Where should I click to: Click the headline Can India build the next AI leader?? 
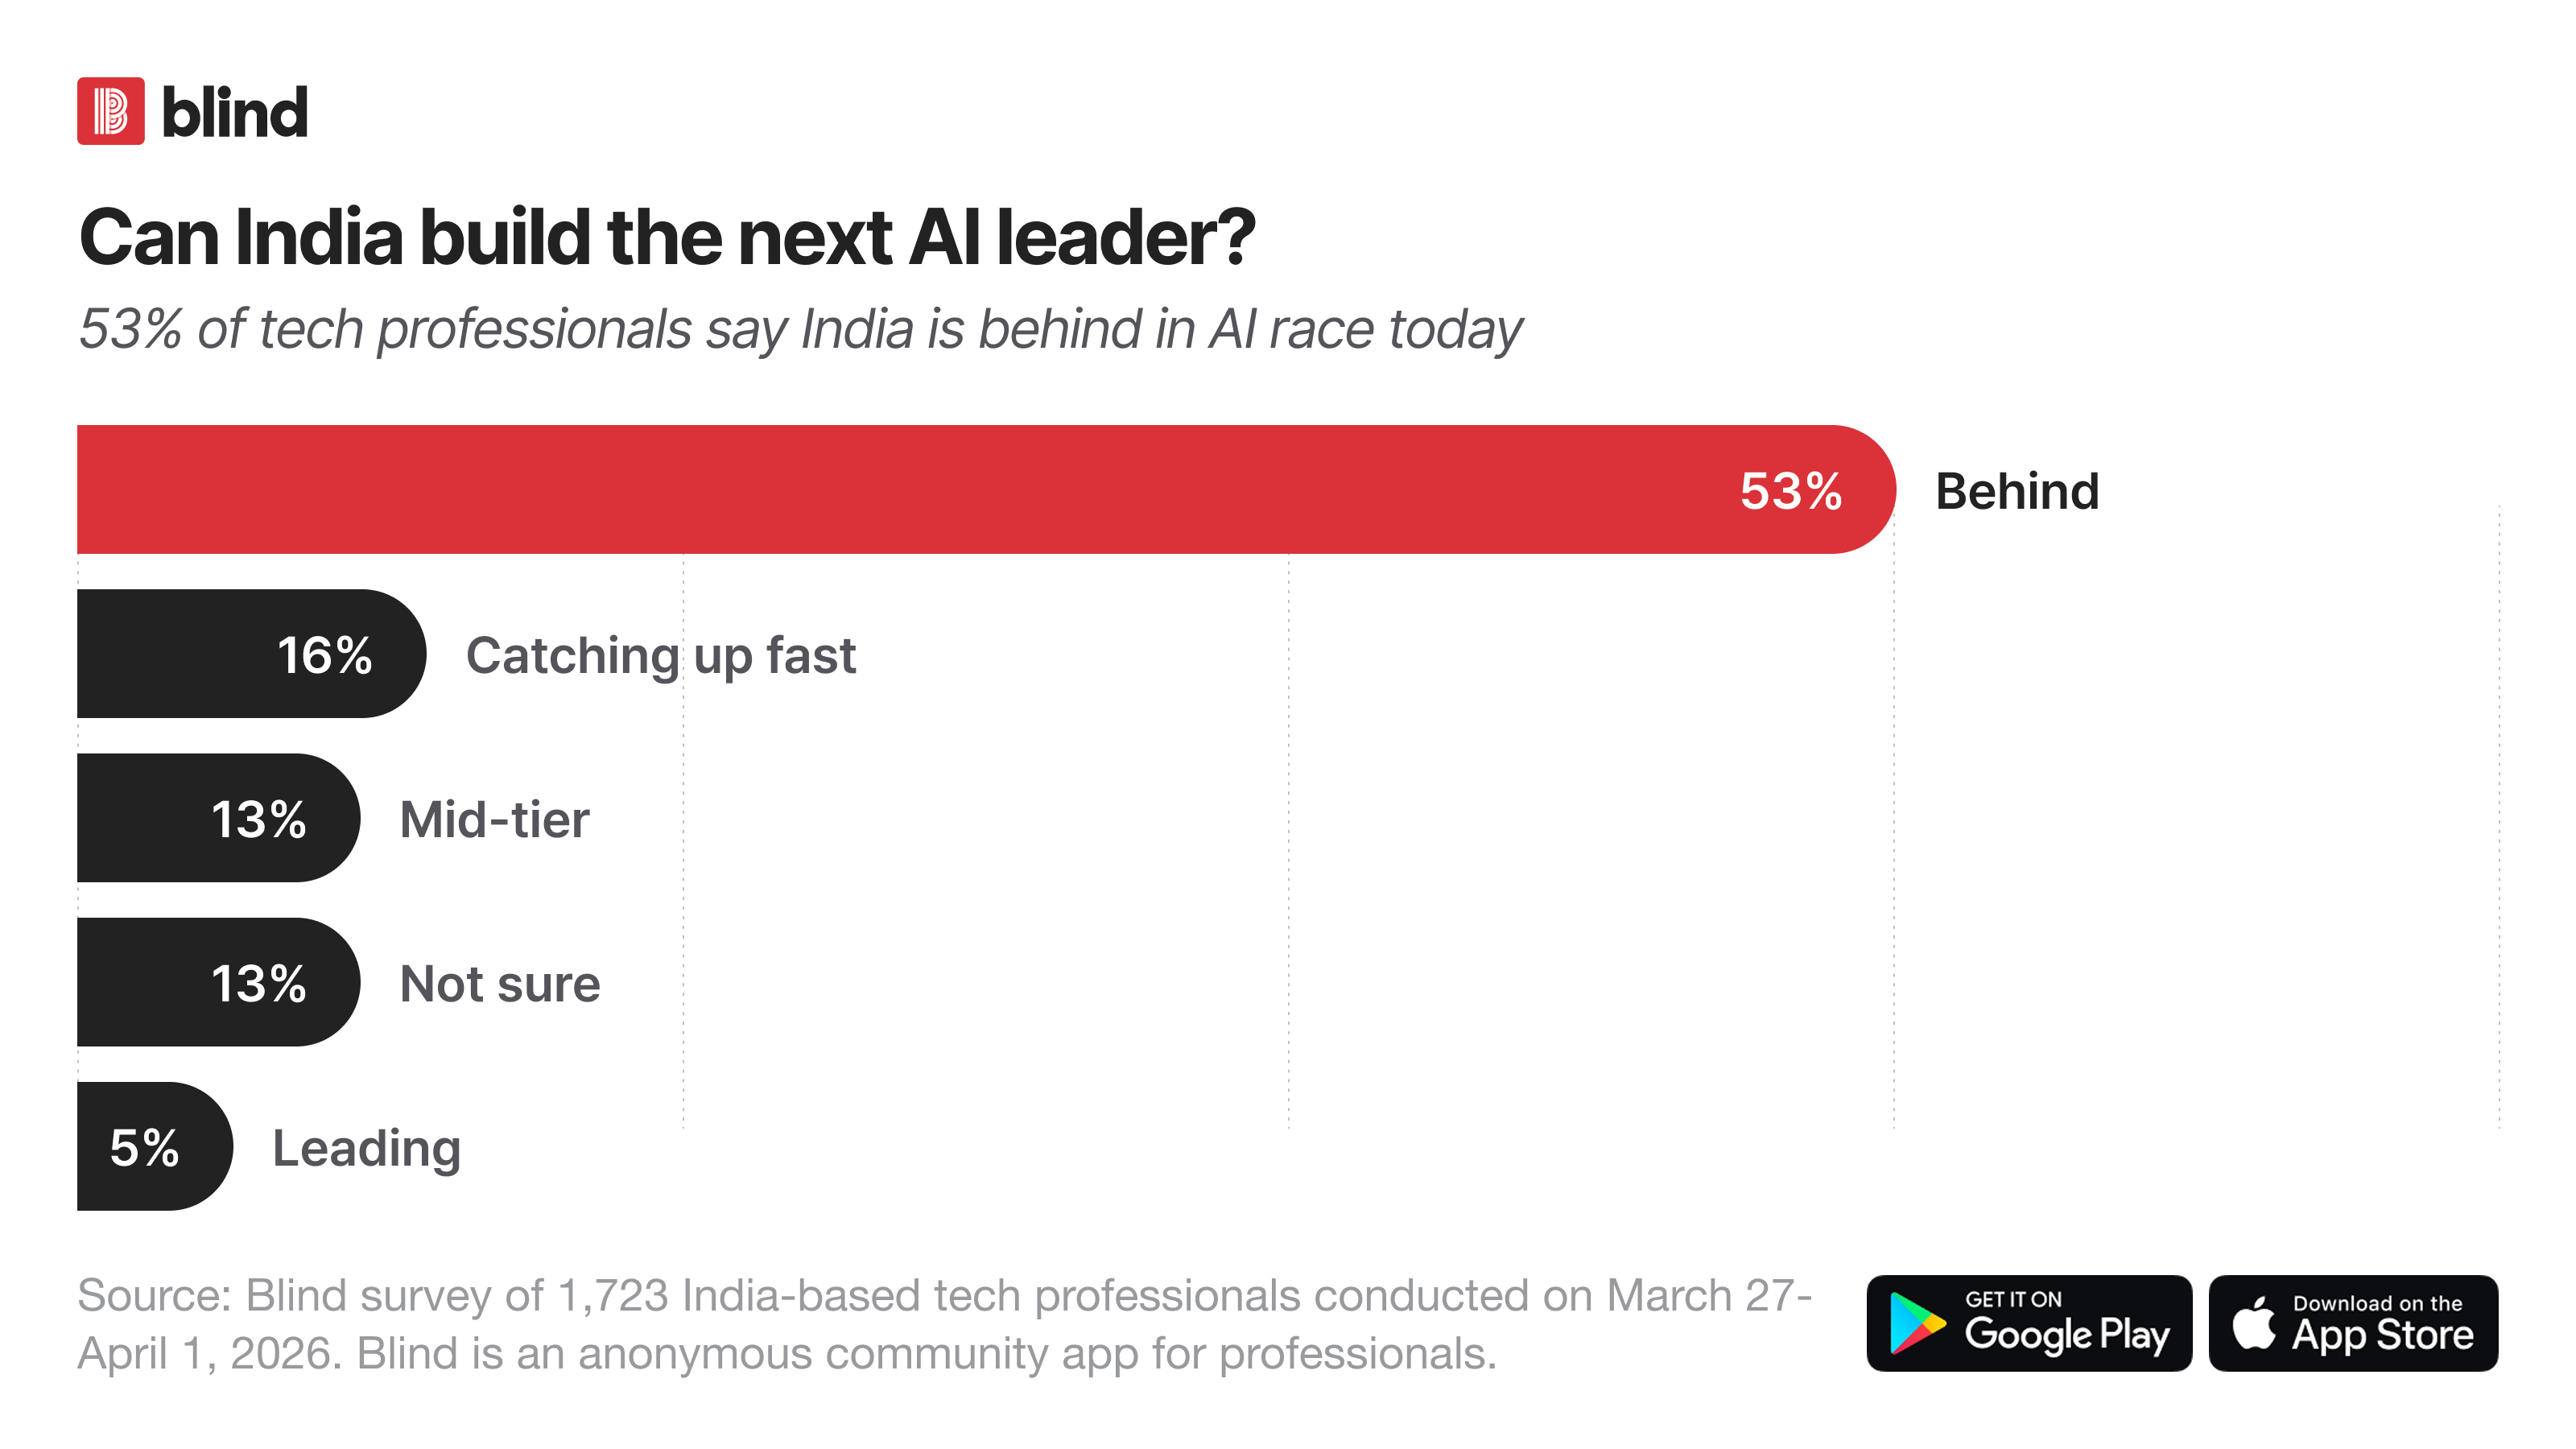[667, 238]
